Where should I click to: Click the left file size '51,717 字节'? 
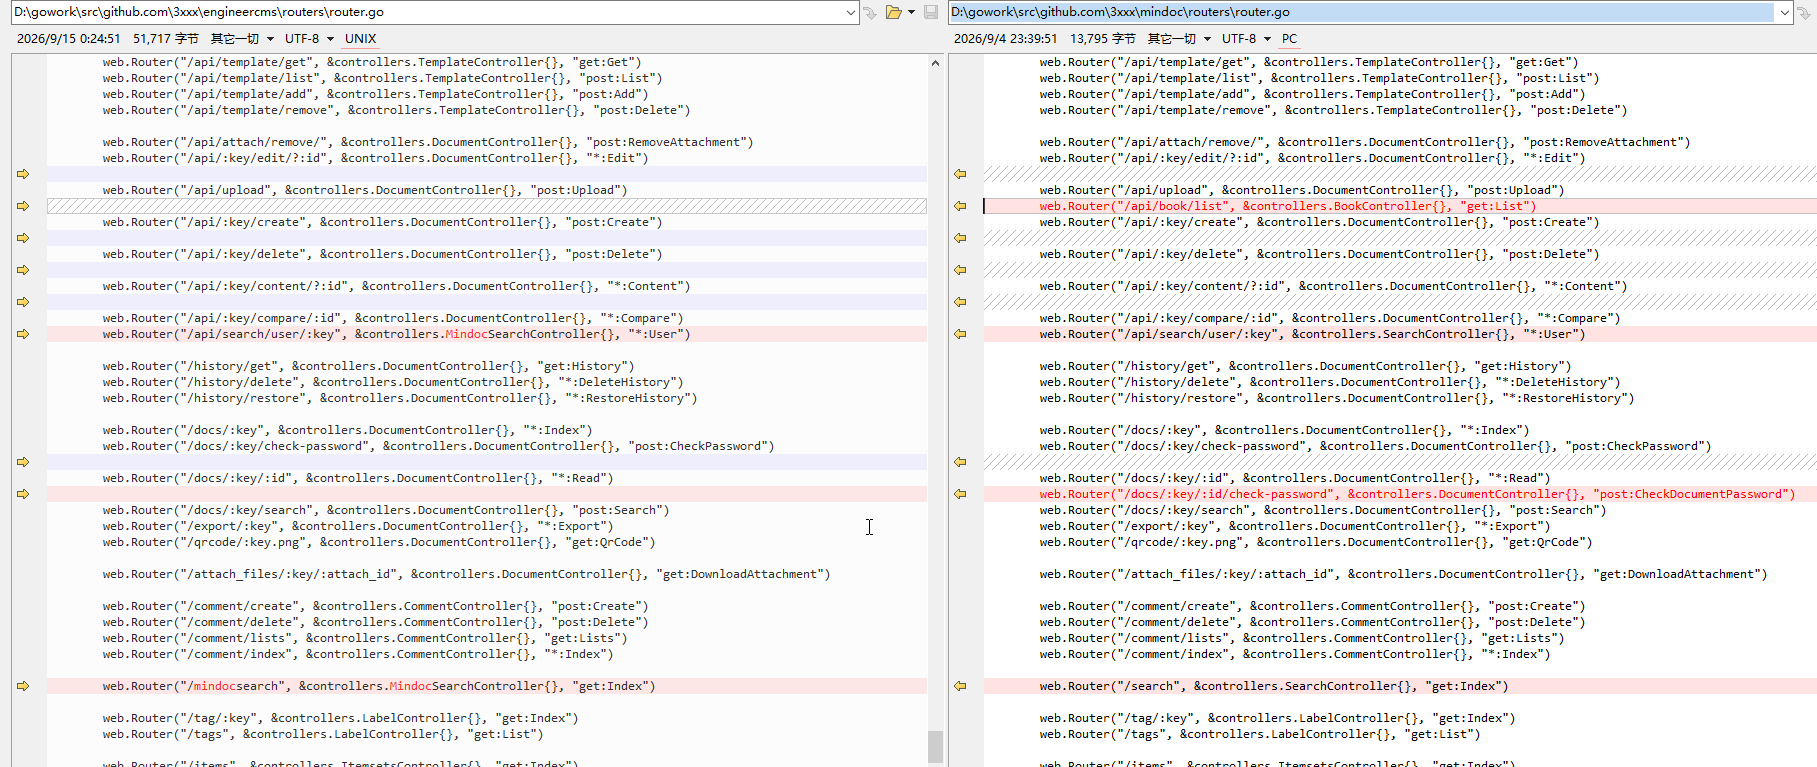point(166,39)
